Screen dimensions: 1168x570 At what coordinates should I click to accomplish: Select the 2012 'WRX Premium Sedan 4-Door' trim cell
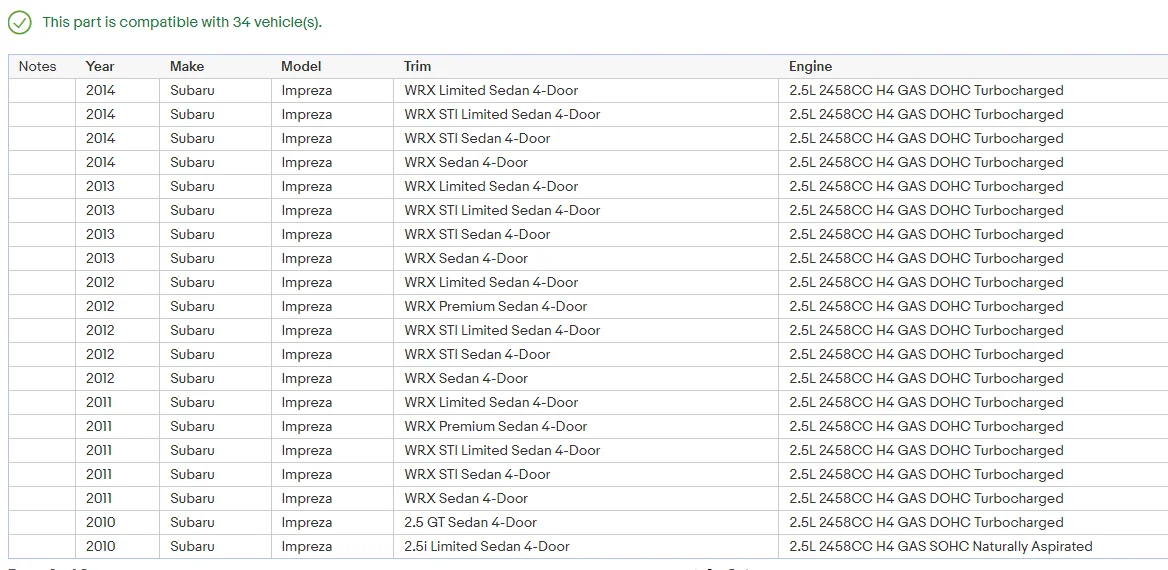pyautogui.click(x=586, y=306)
